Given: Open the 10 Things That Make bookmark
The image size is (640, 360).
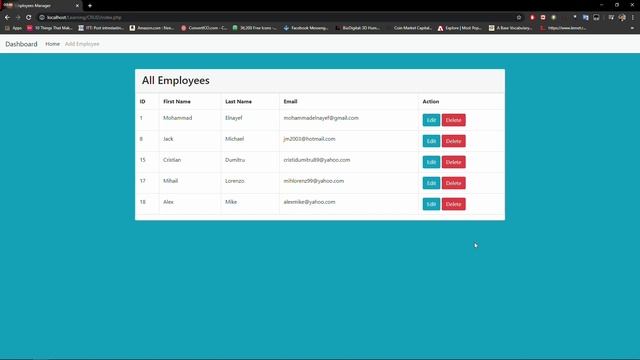Looking at the screenshot, I should tap(49, 28).
